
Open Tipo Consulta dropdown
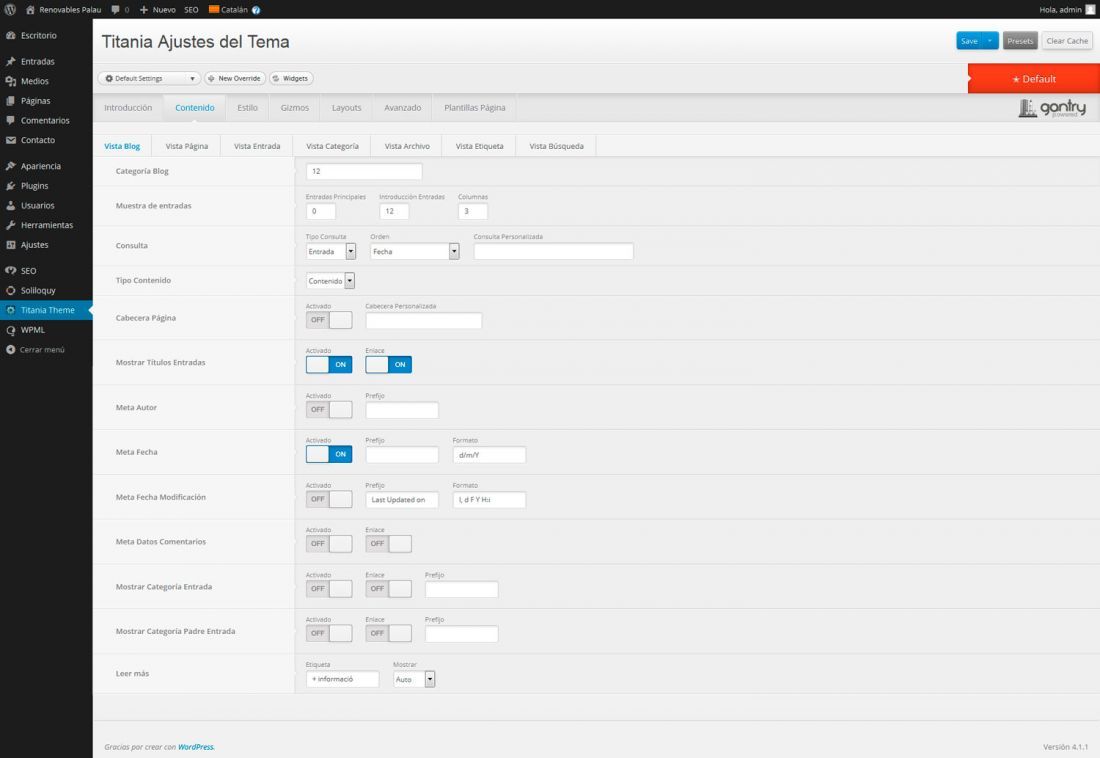click(331, 251)
